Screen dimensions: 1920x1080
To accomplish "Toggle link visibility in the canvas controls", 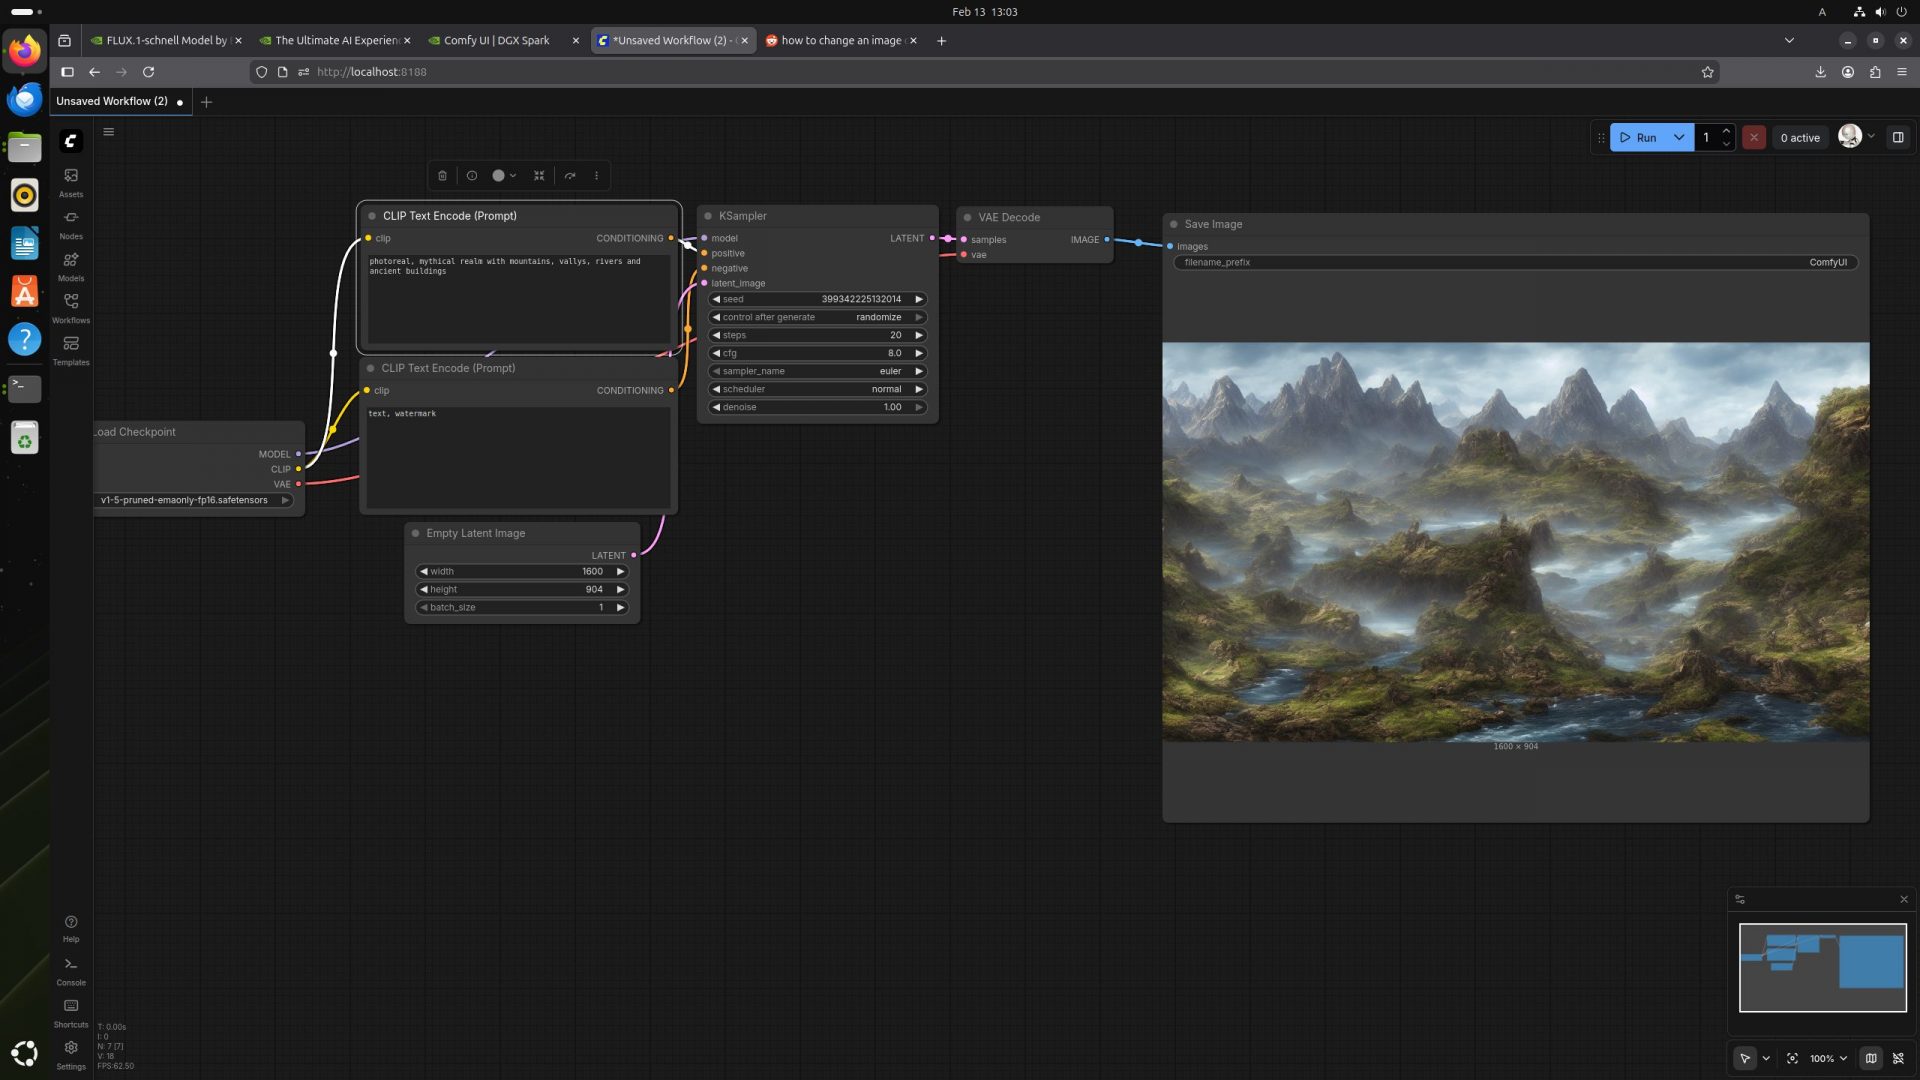I will (x=1898, y=1058).
